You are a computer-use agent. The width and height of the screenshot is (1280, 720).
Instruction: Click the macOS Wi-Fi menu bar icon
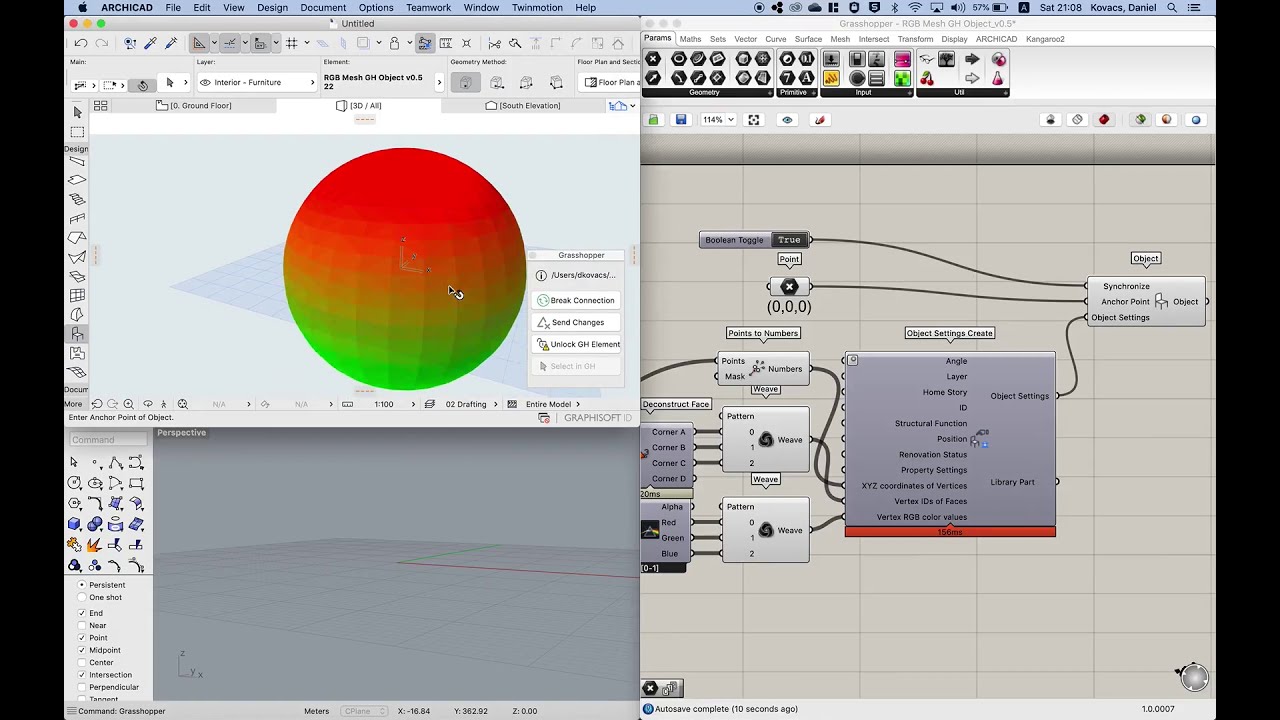(914, 8)
